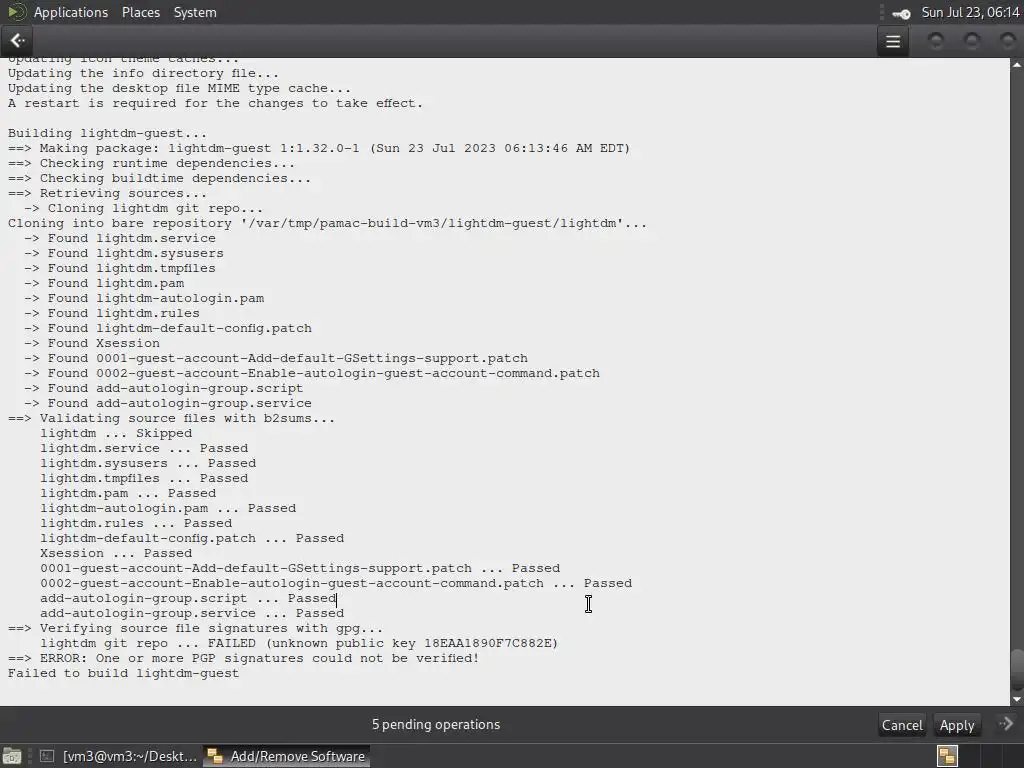Open the Places menu
Screen dimensions: 1024x768
click(x=140, y=12)
